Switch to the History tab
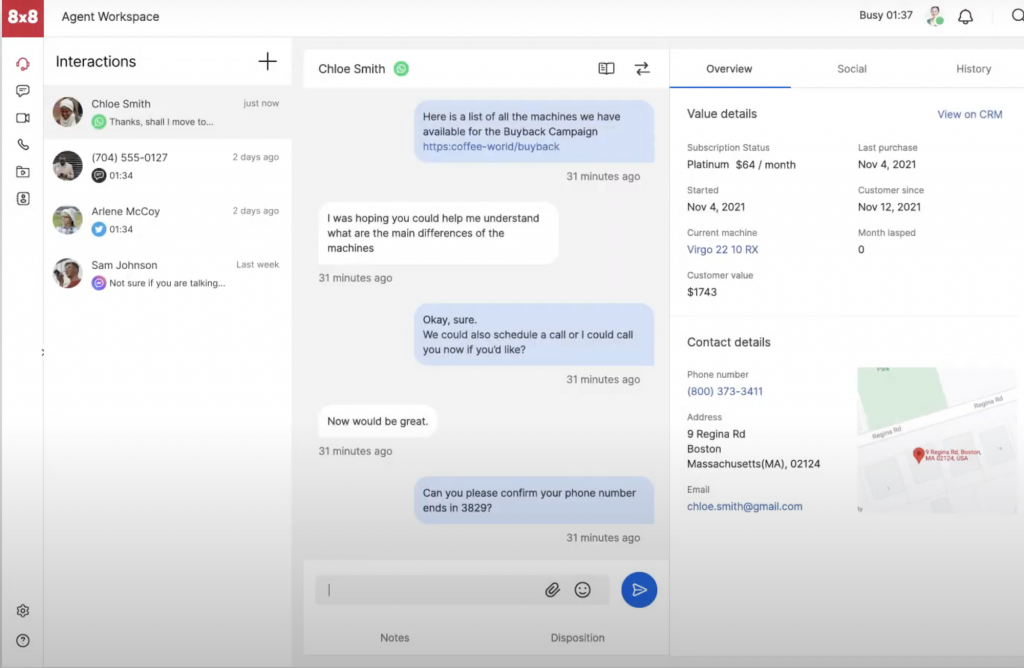This screenshot has width=1024, height=668. point(972,69)
